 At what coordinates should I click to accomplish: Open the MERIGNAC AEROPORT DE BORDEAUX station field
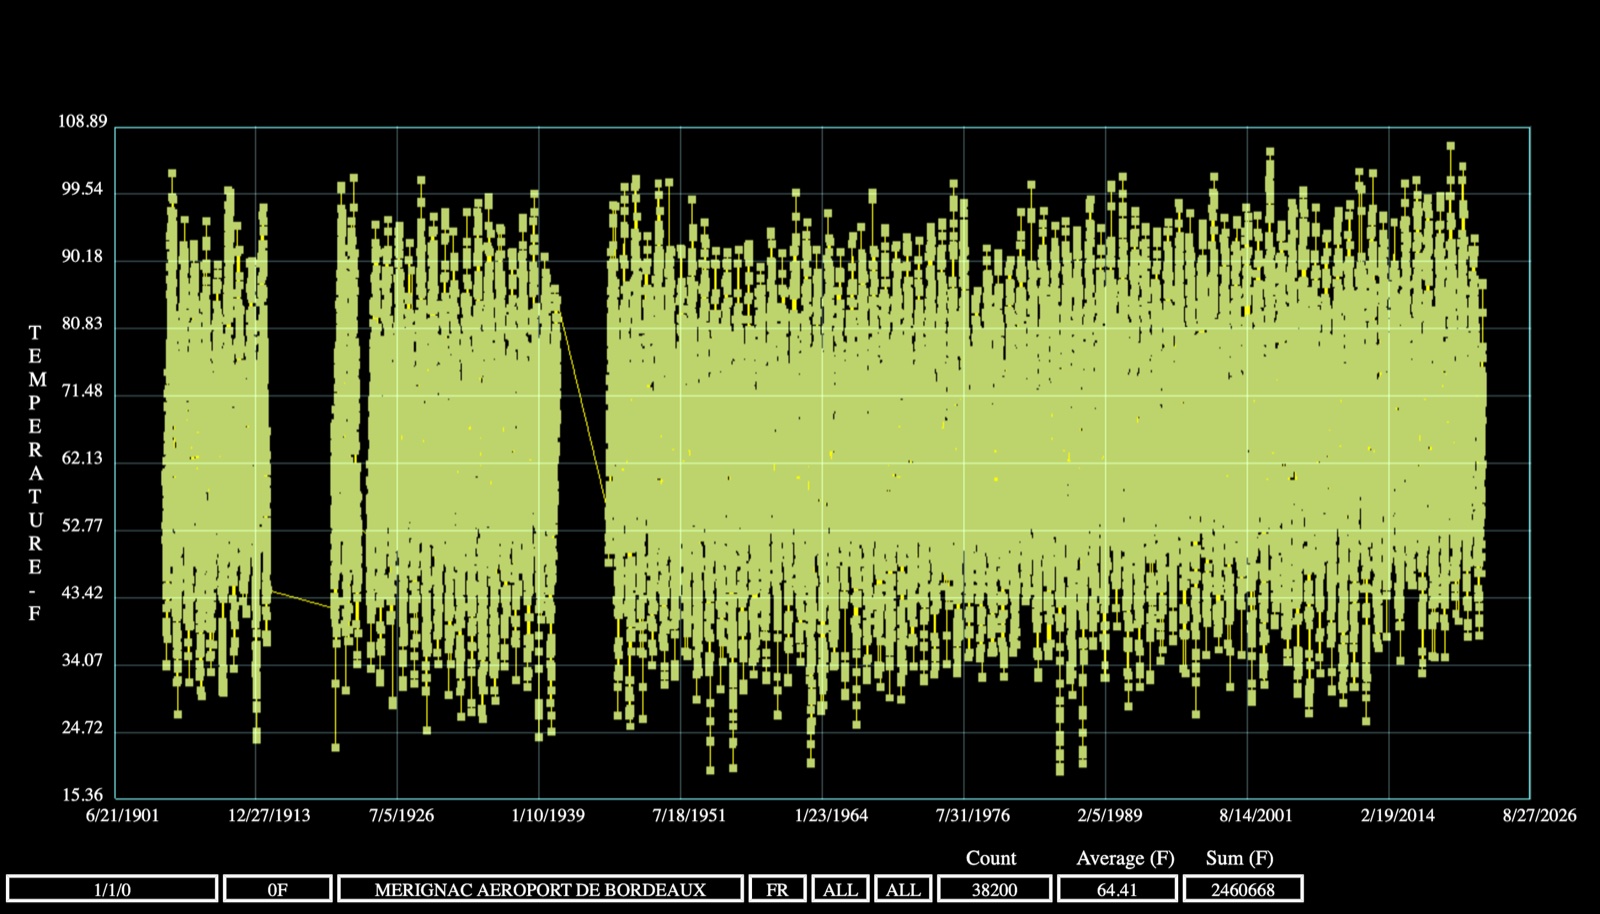click(x=540, y=889)
